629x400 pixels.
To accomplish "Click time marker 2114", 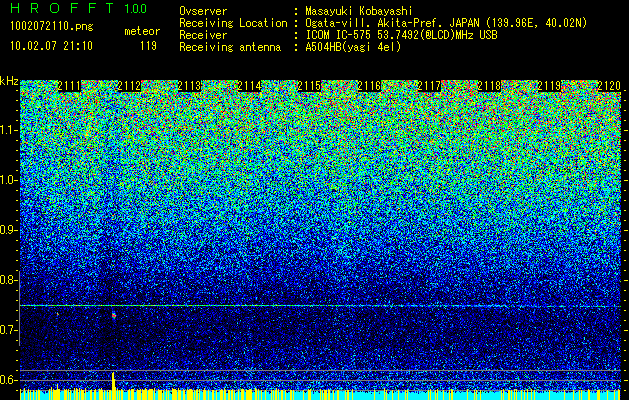I will tap(250, 86).
